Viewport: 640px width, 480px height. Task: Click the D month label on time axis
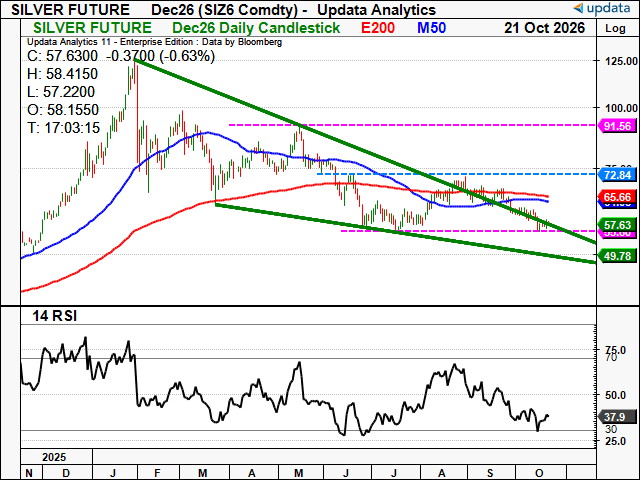click(x=66, y=473)
